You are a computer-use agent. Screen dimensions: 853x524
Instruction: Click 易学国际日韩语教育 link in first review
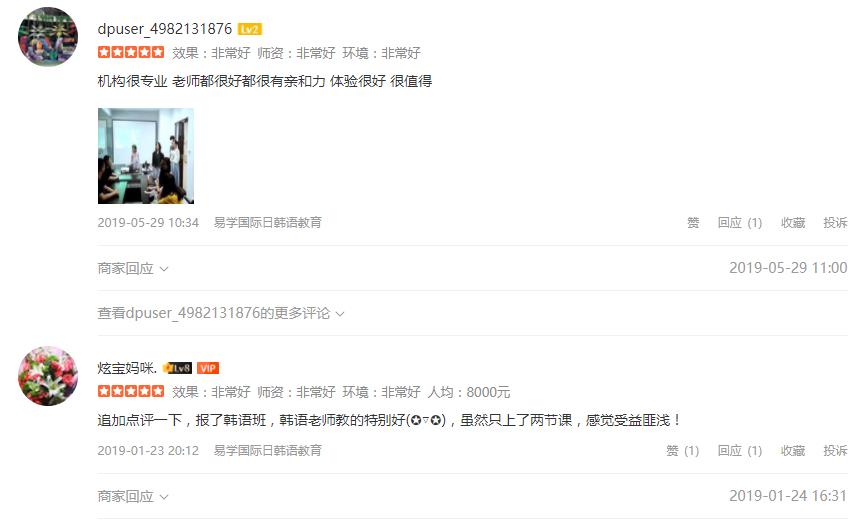coord(268,223)
